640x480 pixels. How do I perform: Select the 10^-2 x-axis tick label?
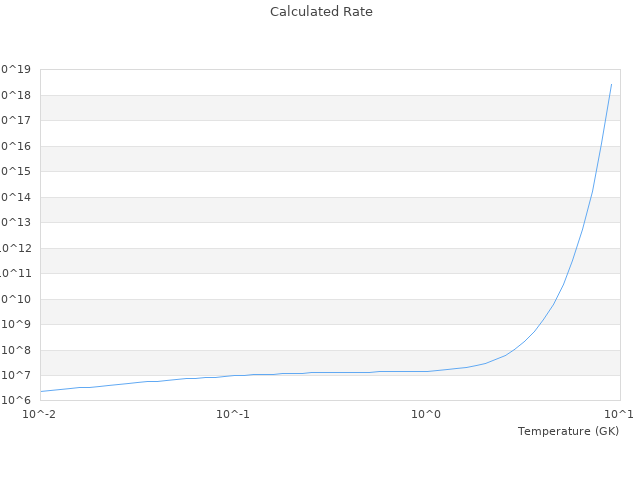40,414
